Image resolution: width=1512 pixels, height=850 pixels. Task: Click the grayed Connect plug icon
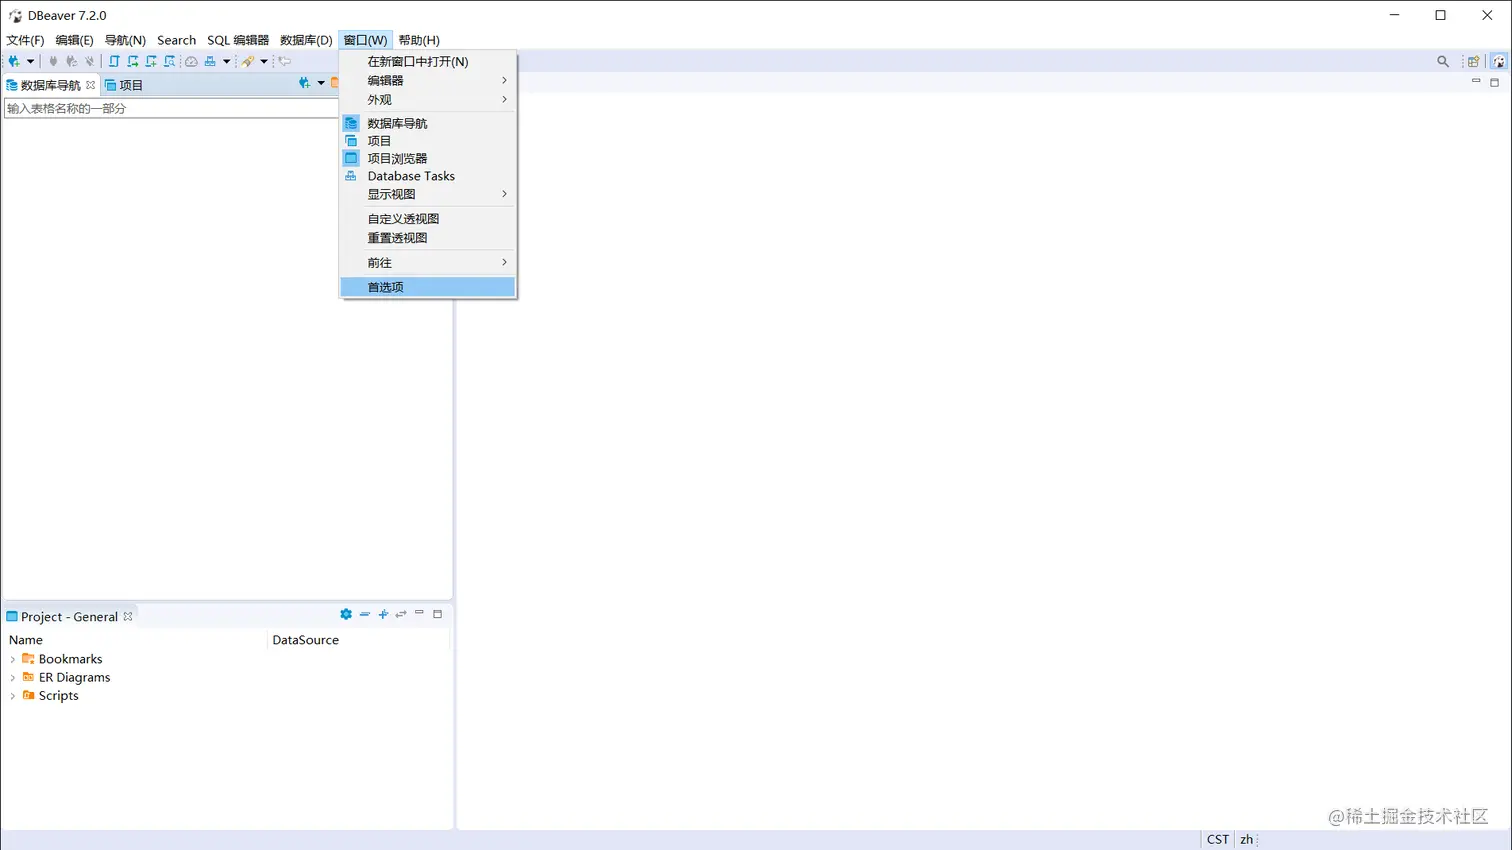coord(53,61)
